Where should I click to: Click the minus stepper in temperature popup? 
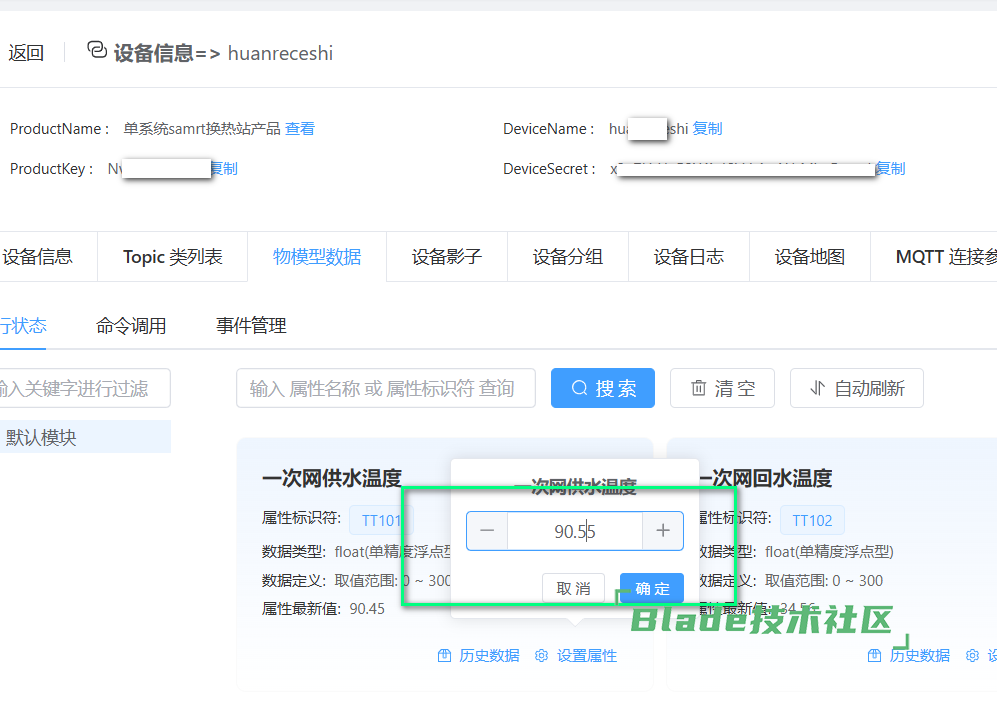click(x=487, y=531)
